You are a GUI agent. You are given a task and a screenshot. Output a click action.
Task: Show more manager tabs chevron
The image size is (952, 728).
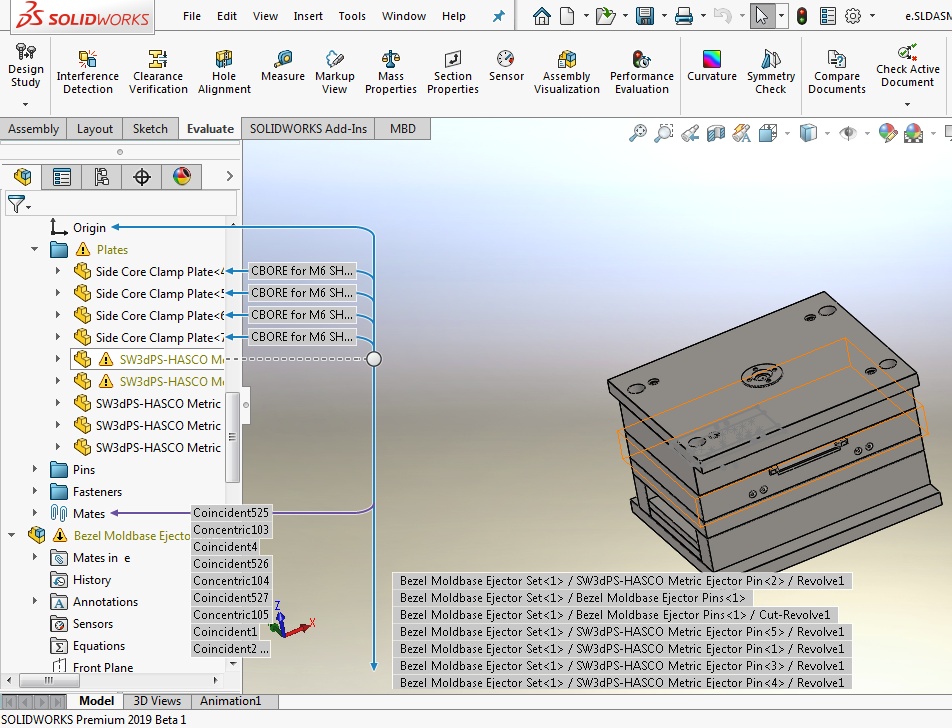click(x=229, y=176)
